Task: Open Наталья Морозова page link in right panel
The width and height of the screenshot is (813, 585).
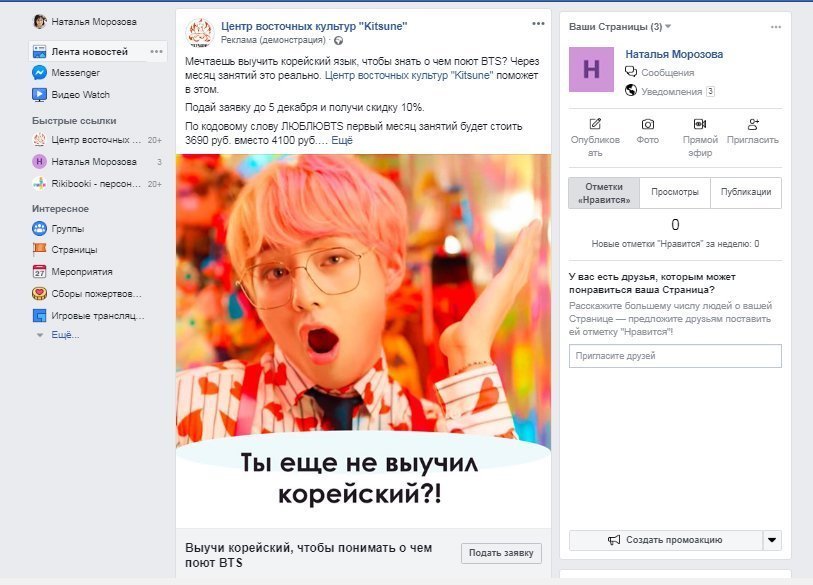Action: point(674,54)
